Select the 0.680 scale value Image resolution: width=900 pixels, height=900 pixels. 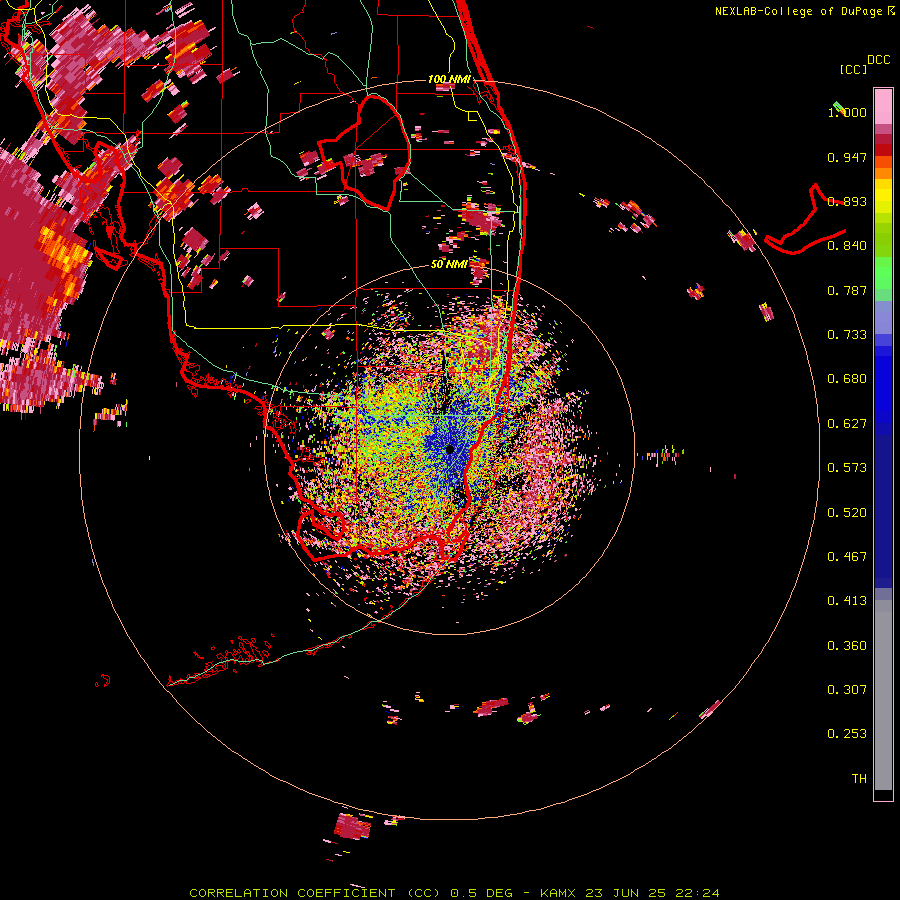(847, 379)
